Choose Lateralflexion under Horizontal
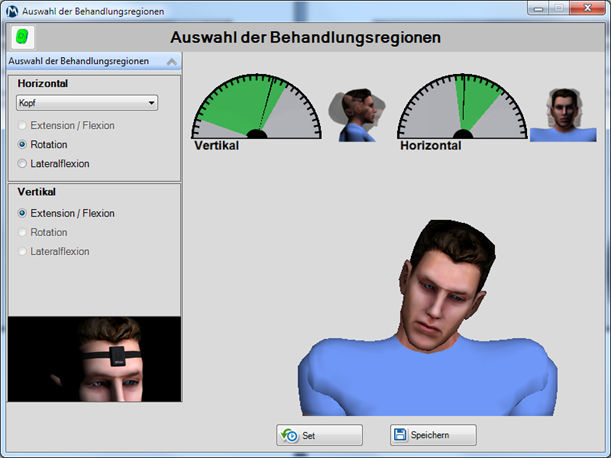This screenshot has width=611, height=458. click(x=23, y=163)
